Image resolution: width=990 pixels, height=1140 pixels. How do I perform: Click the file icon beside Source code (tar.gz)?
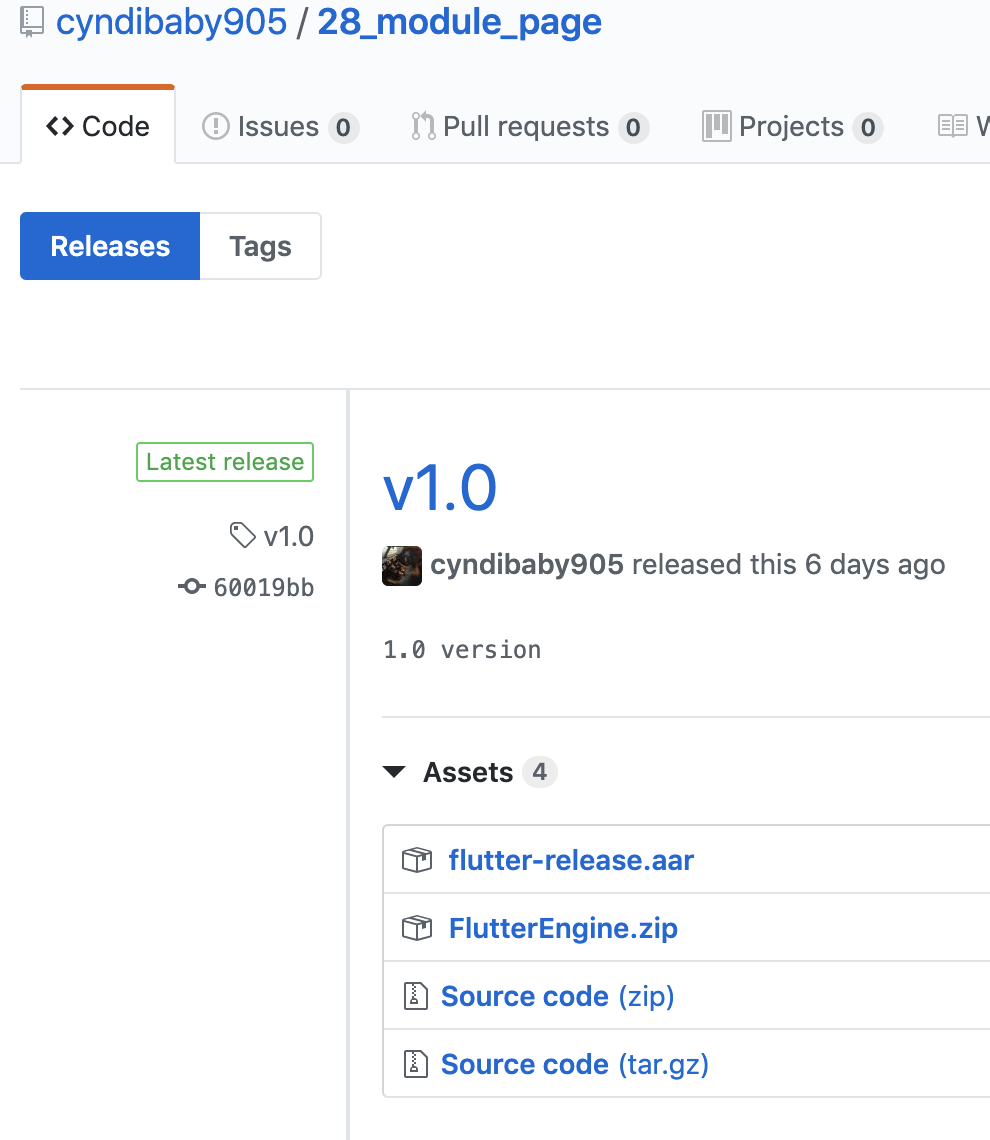click(x=414, y=1064)
